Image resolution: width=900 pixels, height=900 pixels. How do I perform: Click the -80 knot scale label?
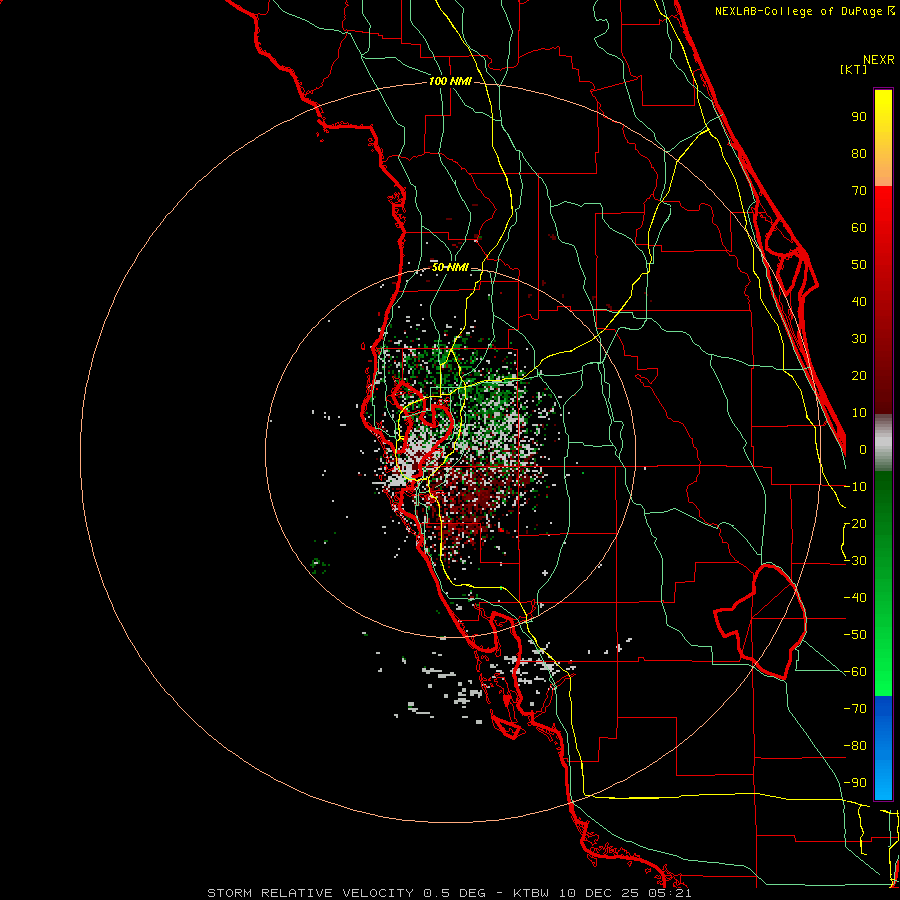(855, 746)
